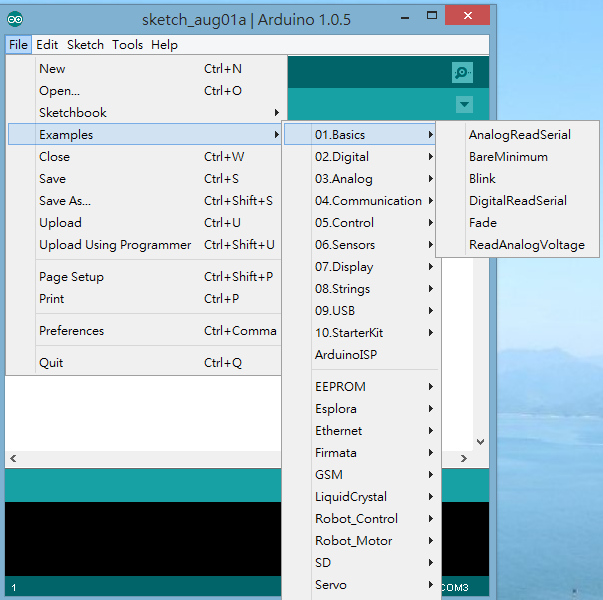Open the Help menu
This screenshot has width=603, height=600.
164,45
